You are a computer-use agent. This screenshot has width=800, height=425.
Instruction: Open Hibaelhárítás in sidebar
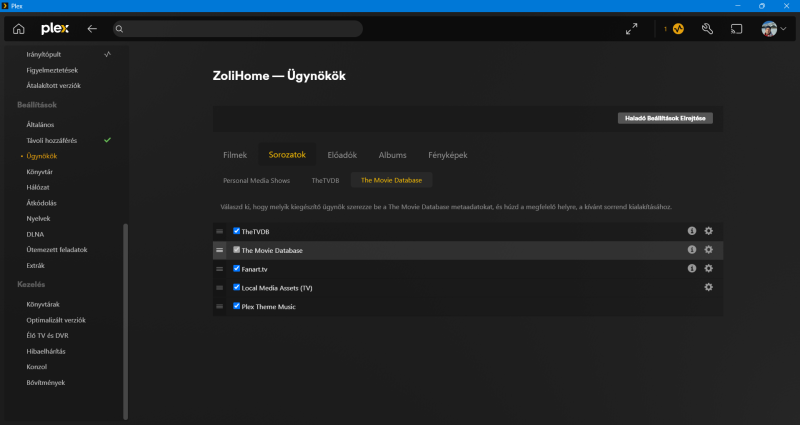(46, 352)
